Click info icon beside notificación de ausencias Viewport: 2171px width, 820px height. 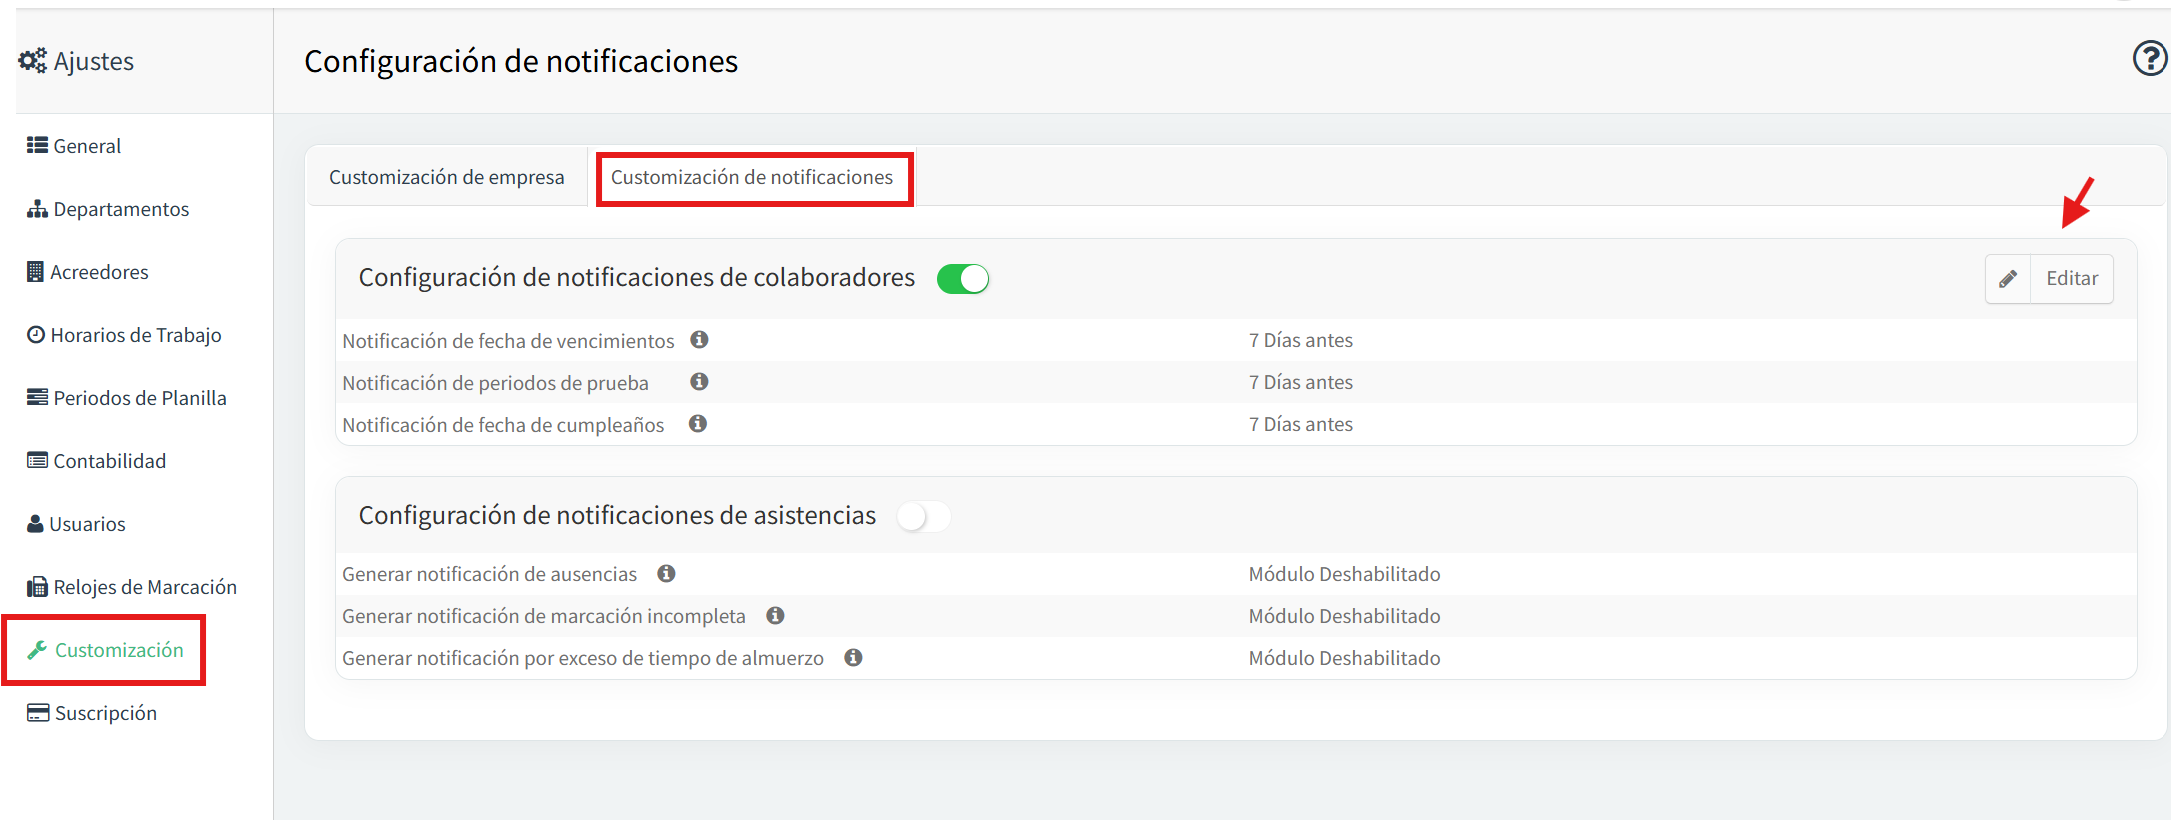click(667, 573)
